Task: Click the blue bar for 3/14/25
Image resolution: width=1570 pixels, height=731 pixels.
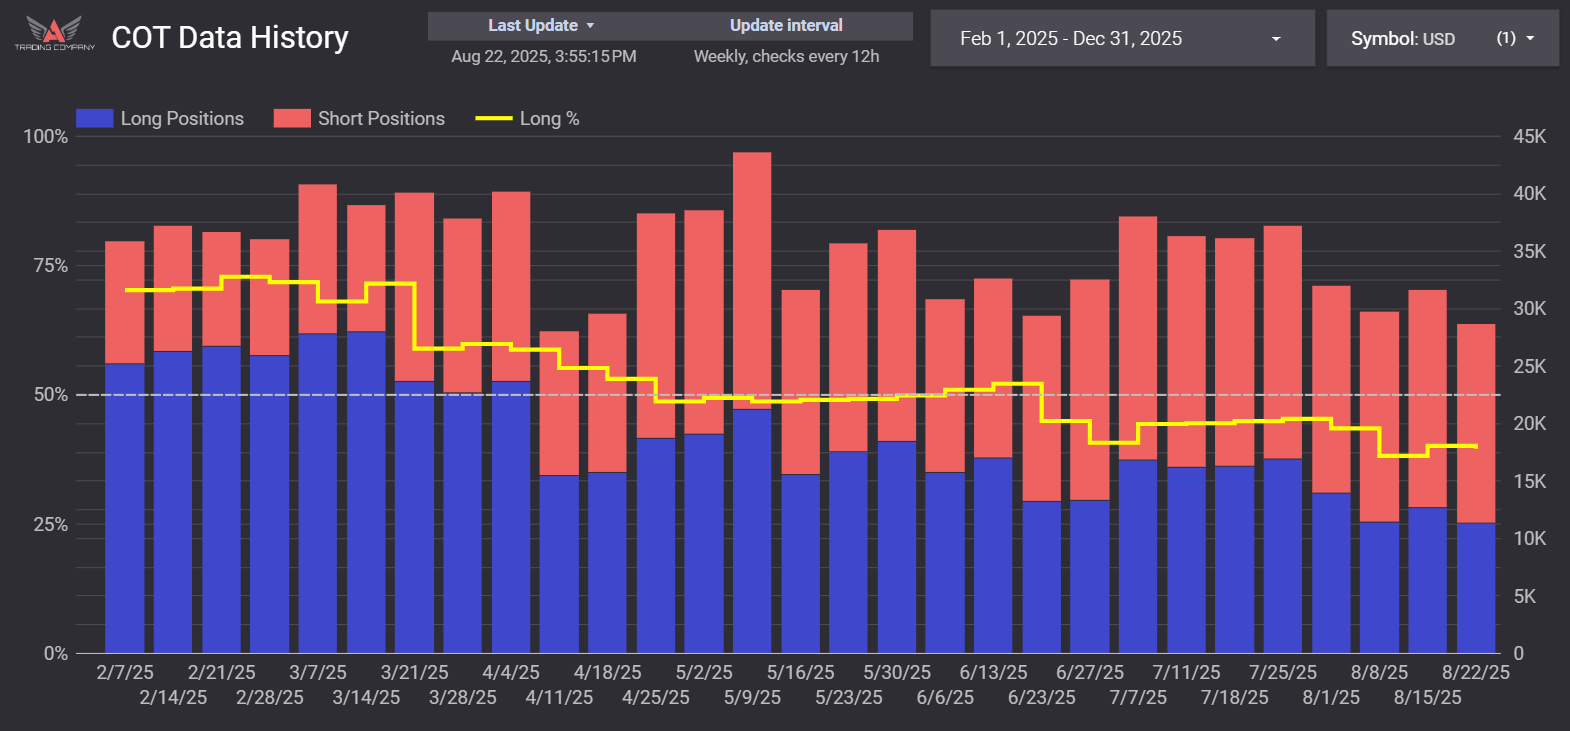Action: tap(366, 490)
